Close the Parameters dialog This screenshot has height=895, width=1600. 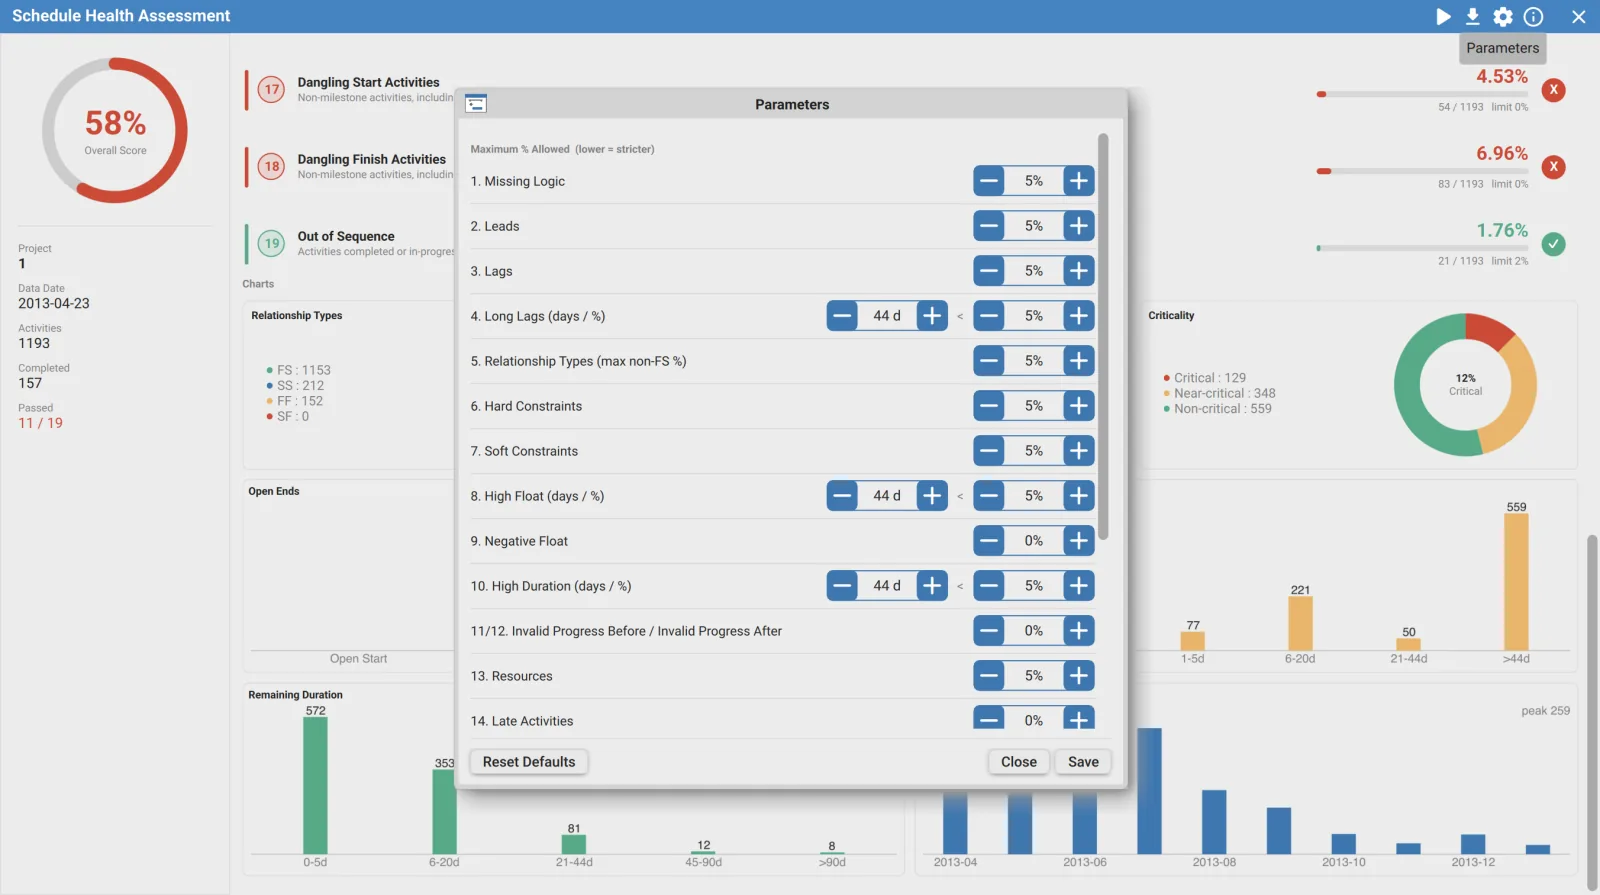pyautogui.click(x=1019, y=762)
